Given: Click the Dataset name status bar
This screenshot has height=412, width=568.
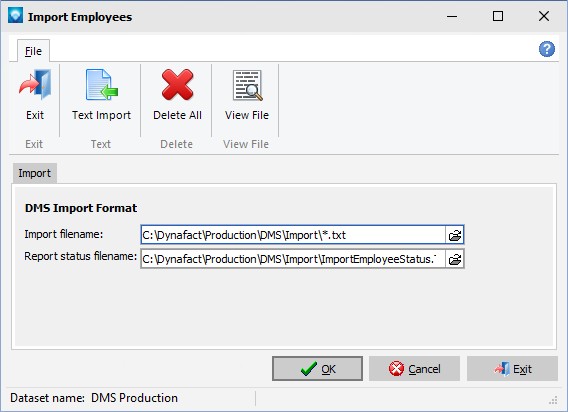Looking at the screenshot, I should pos(94,398).
